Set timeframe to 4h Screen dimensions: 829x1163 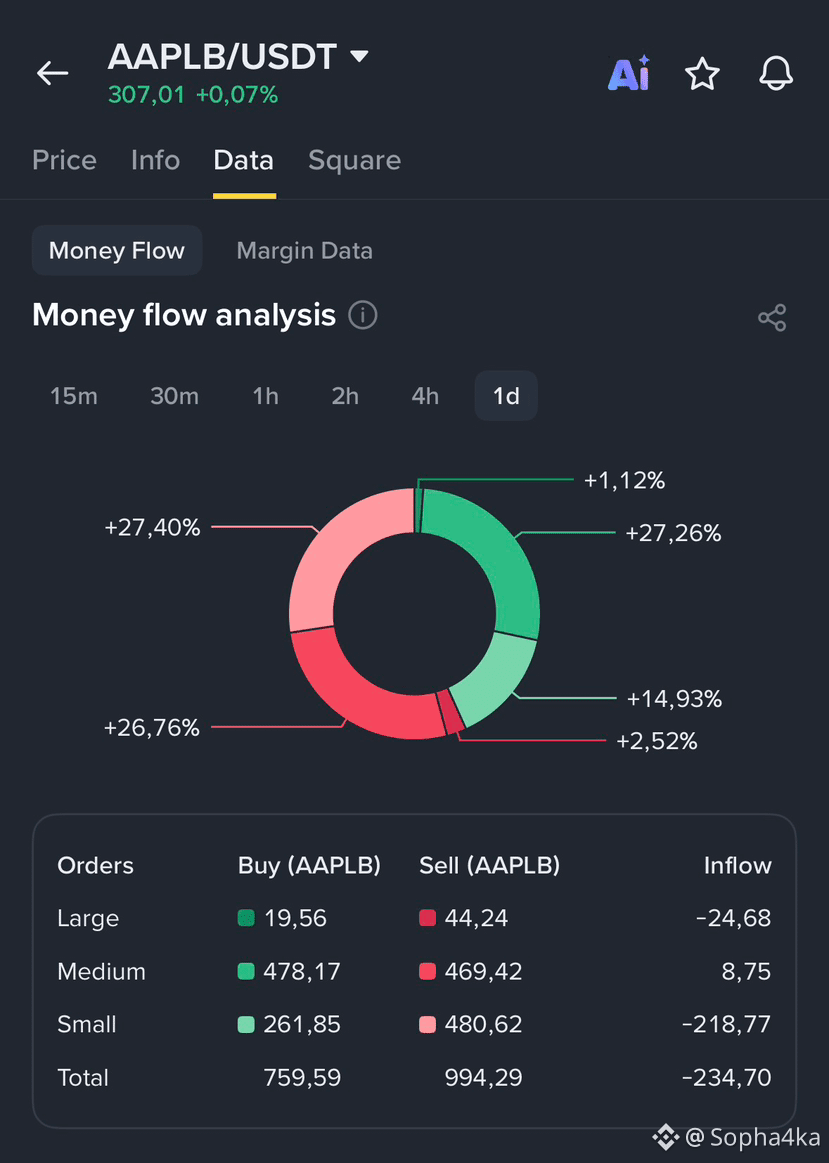coord(425,396)
